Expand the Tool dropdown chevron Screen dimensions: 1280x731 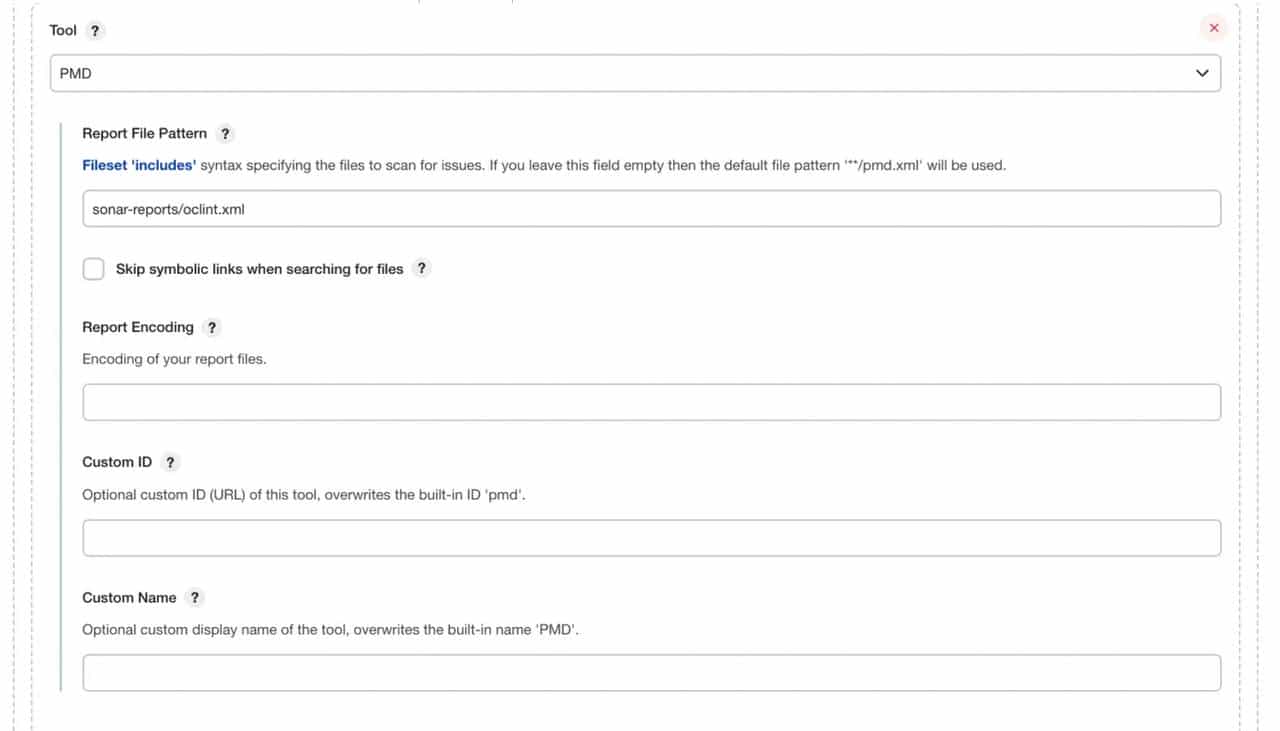point(1202,72)
